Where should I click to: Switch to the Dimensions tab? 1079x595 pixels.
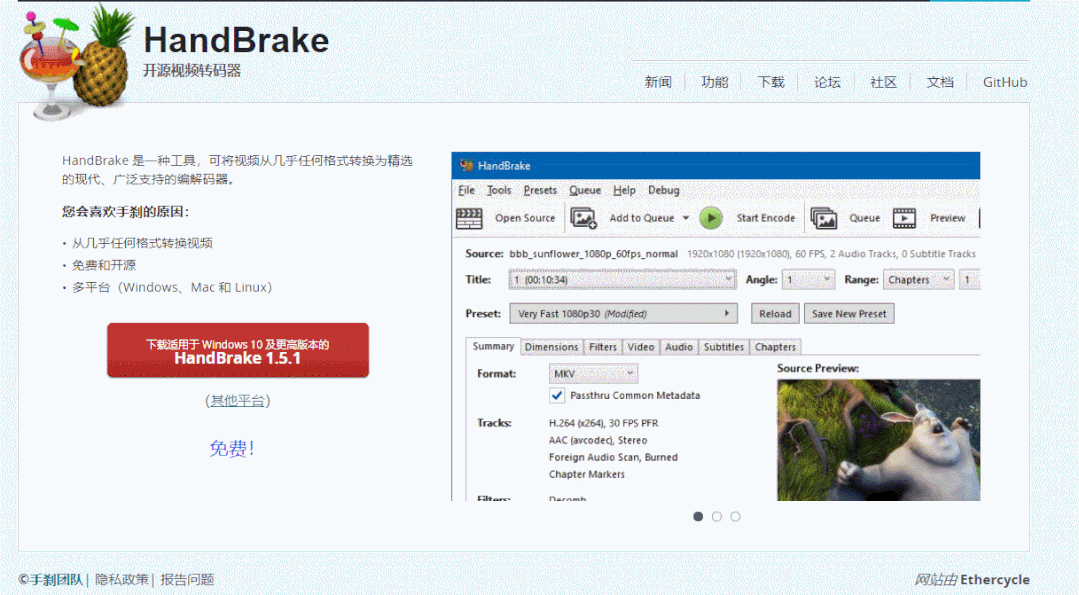(549, 346)
